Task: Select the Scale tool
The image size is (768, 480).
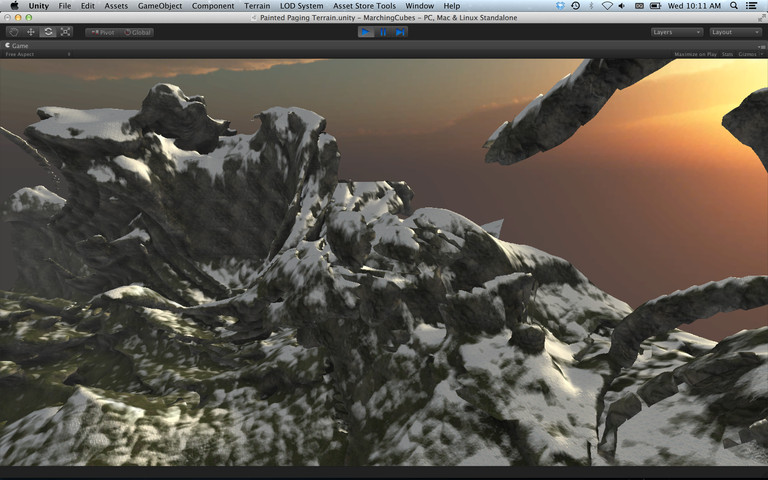Action: tap(65, 32)
